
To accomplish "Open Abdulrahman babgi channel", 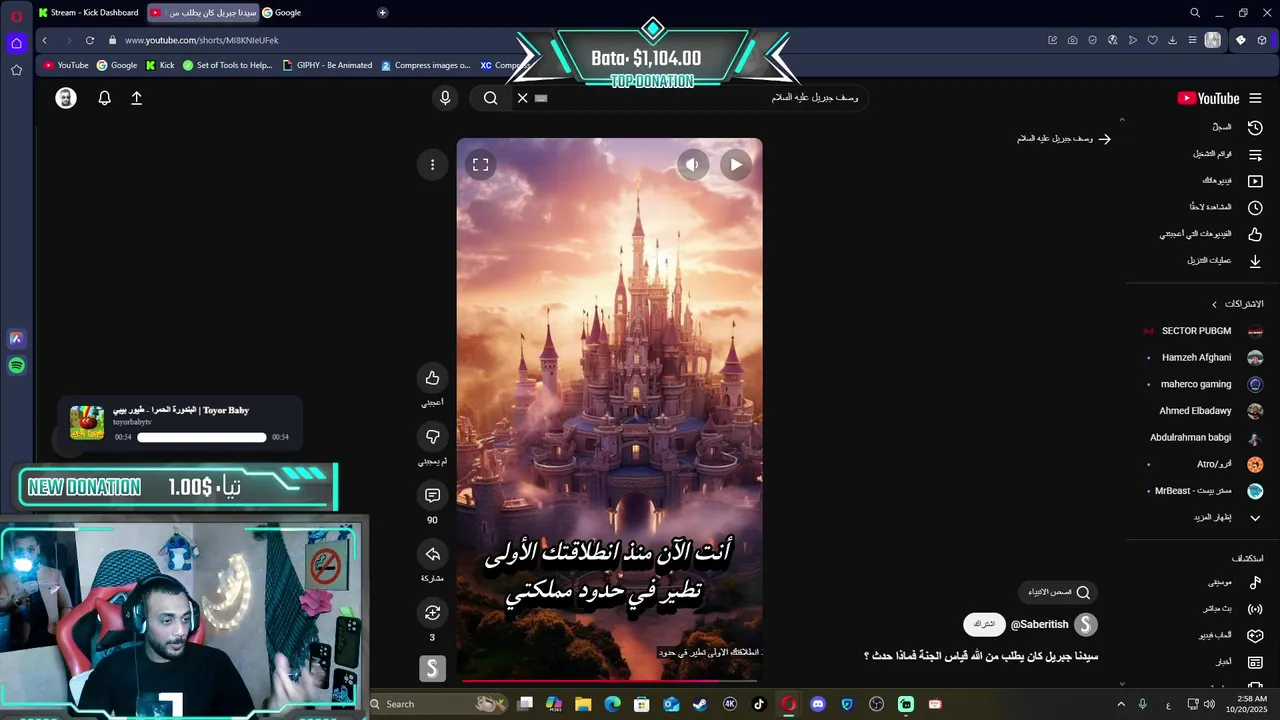I will coord(1204,438).
